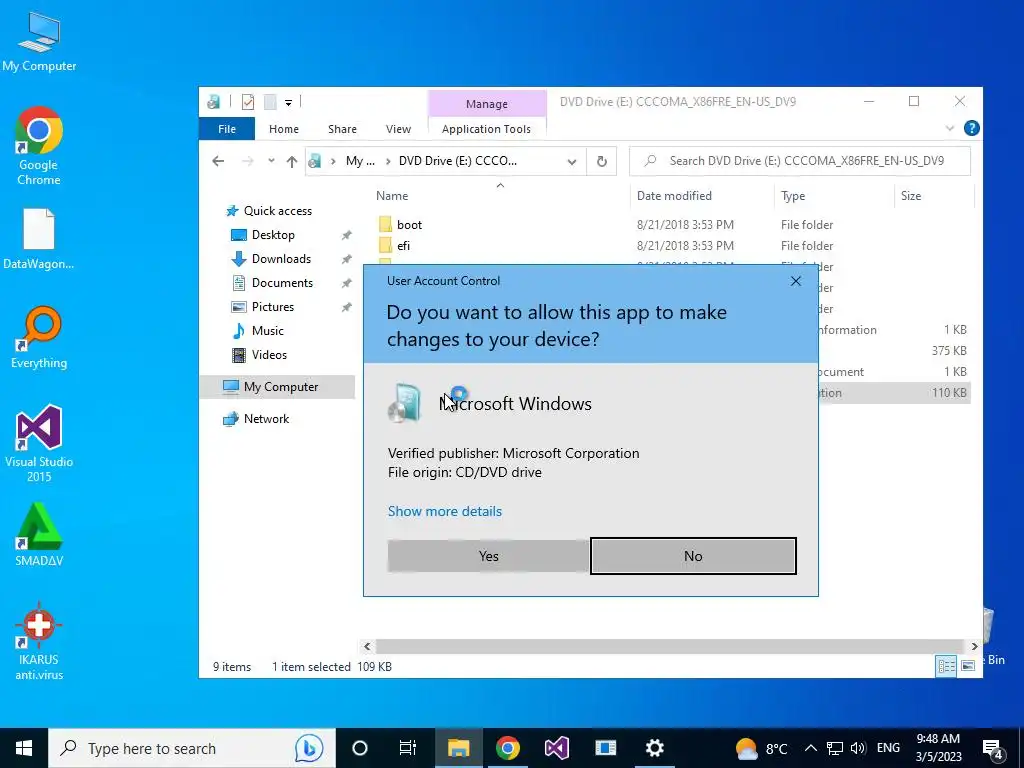Open Customize Quick Access Toolbar dropdown

tap(288, 103)
